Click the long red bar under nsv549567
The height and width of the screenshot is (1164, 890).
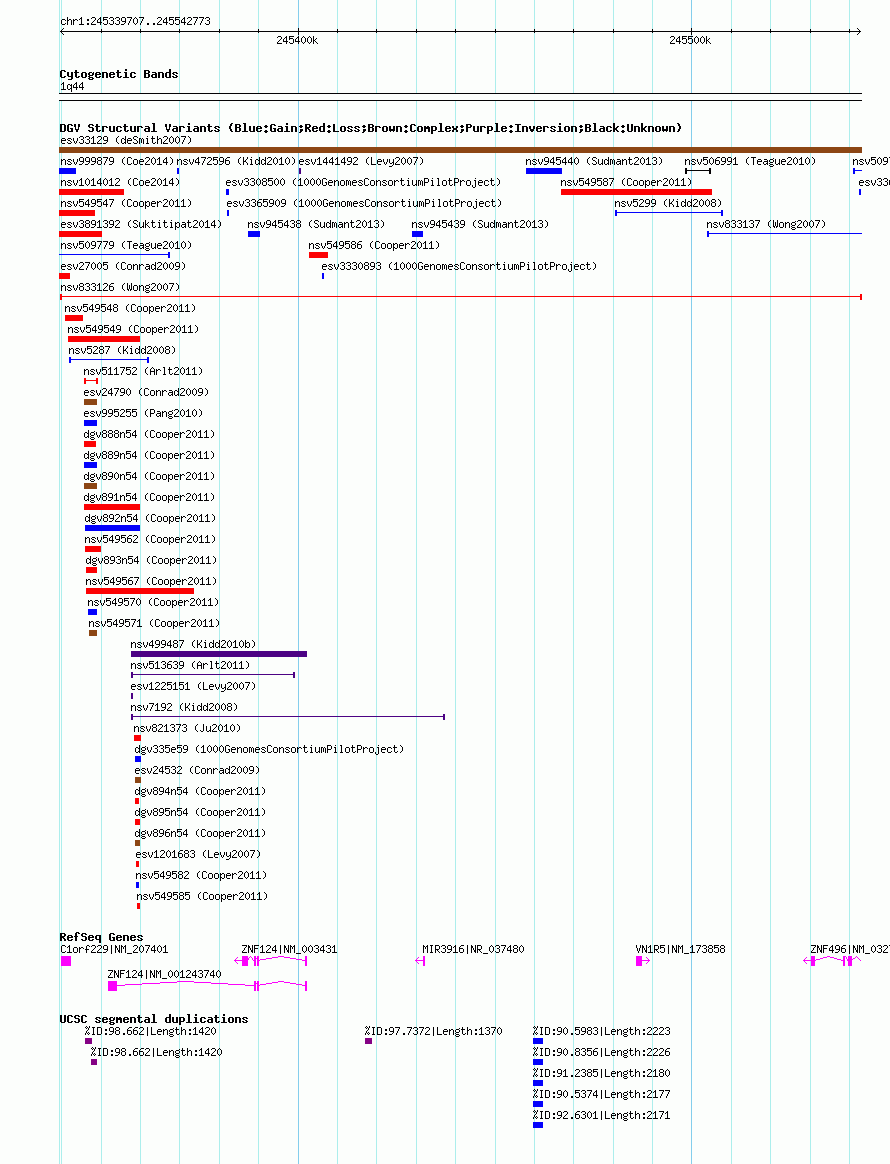coord(140,591)
